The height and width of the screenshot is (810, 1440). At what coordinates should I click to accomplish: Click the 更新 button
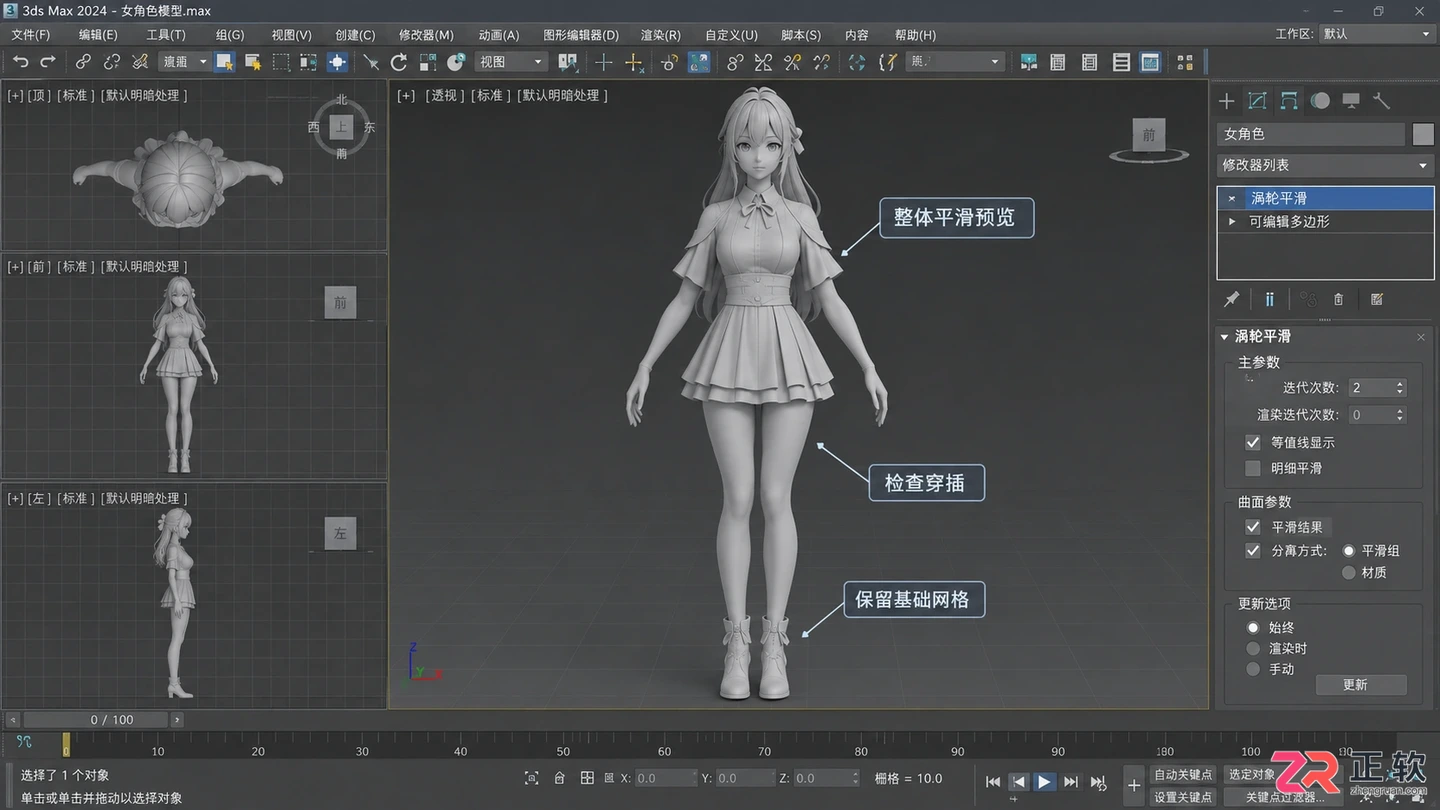pyautogui.click(x=1361, y=685)
